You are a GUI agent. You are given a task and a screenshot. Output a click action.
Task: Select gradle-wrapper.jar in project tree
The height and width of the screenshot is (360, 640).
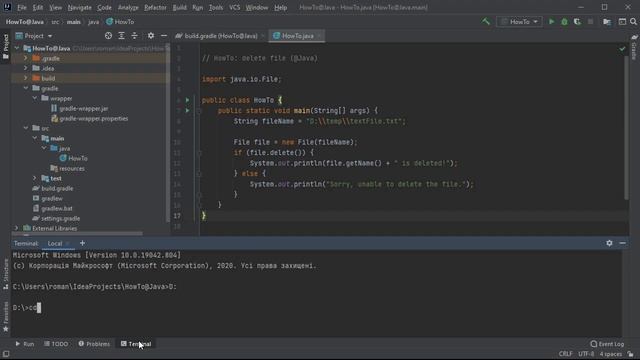coord(84,109)
